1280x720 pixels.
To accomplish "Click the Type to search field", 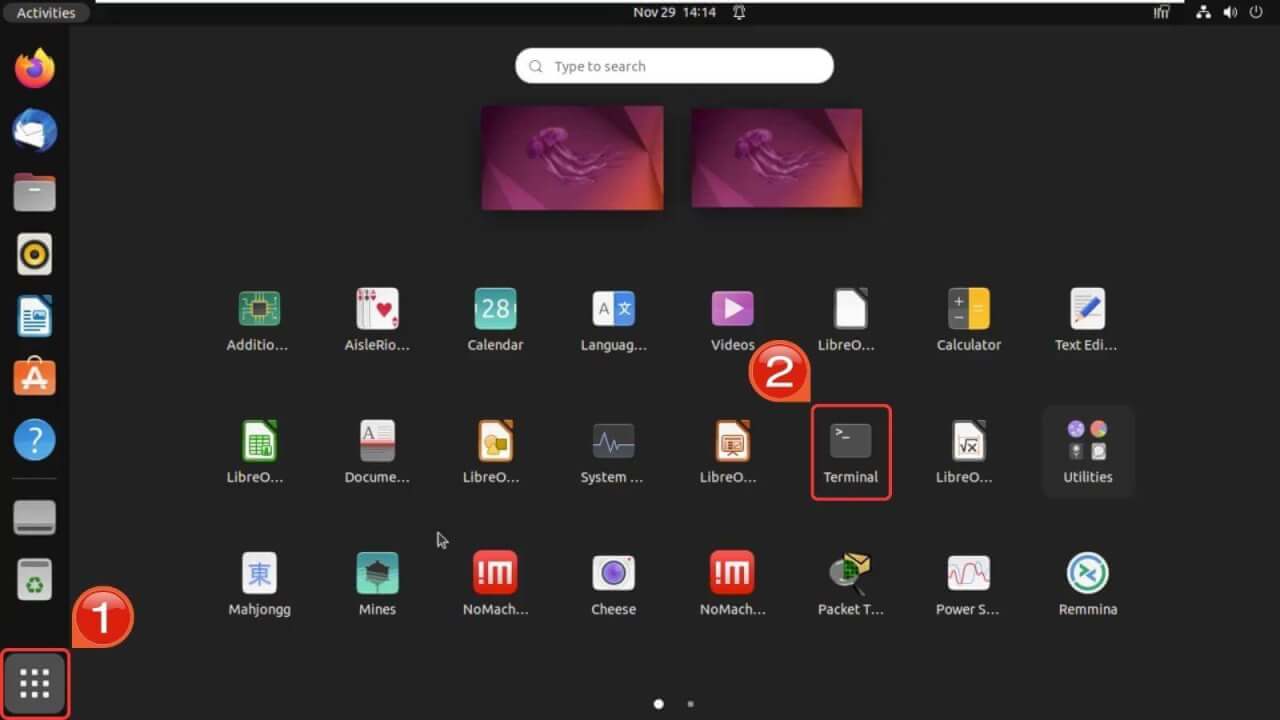I will (x=673, y=65).
